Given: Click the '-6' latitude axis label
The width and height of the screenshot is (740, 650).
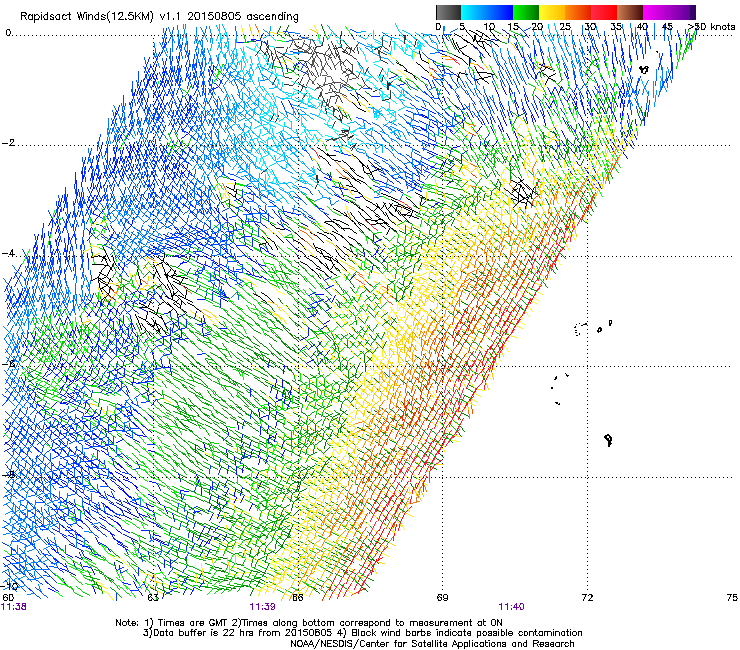Looking at the screenshot, I should click(x=8, y=364).
